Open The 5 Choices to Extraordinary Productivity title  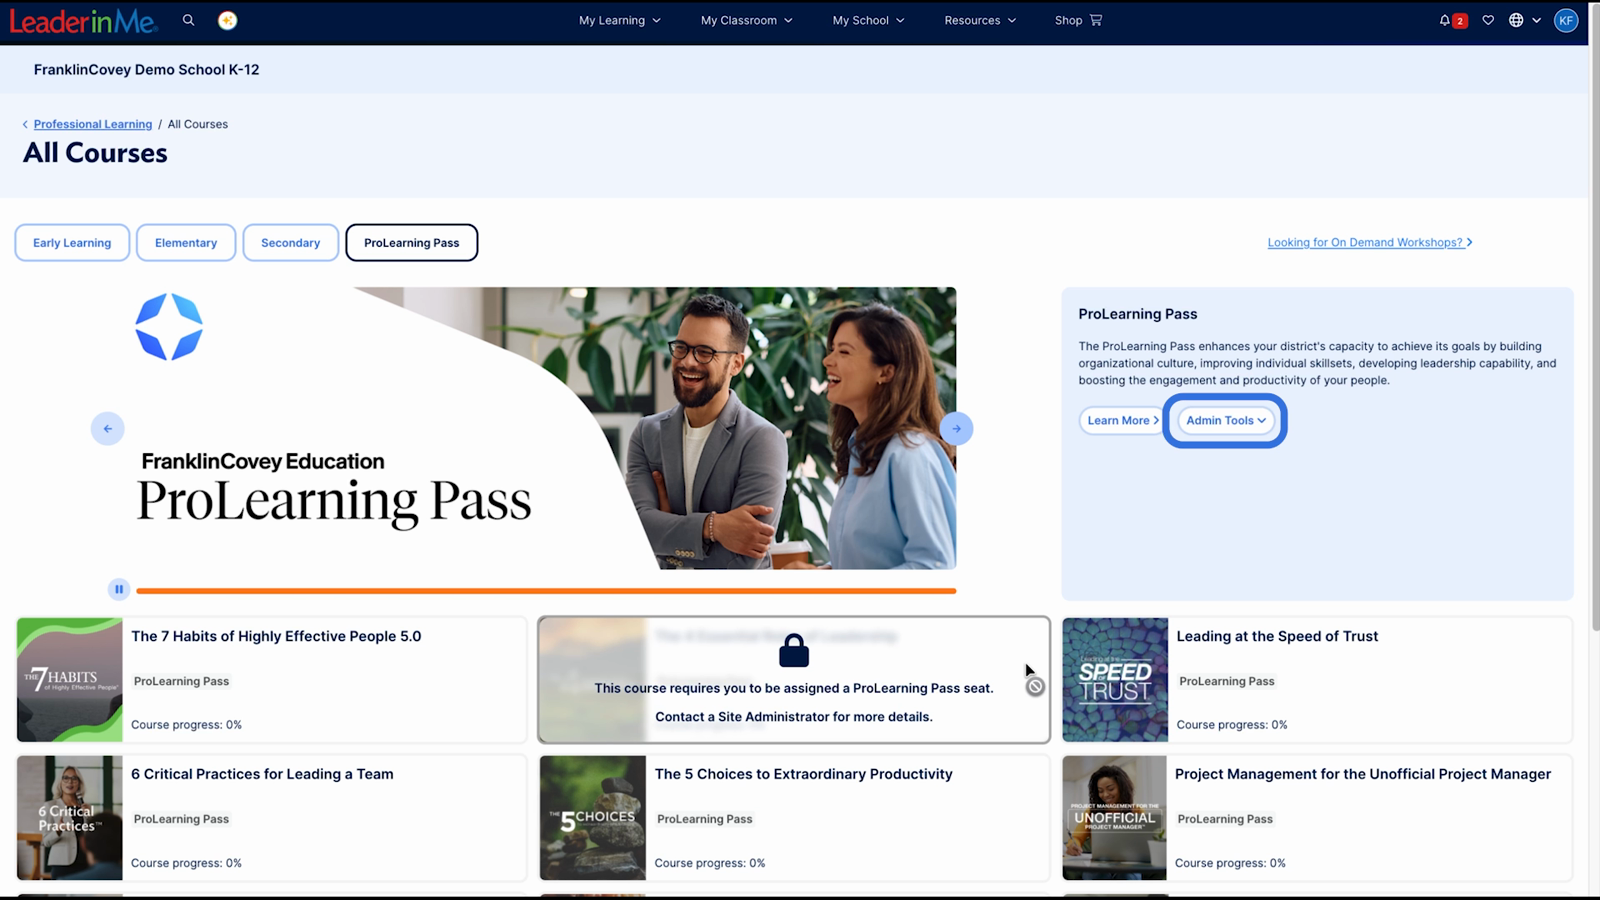804,774
